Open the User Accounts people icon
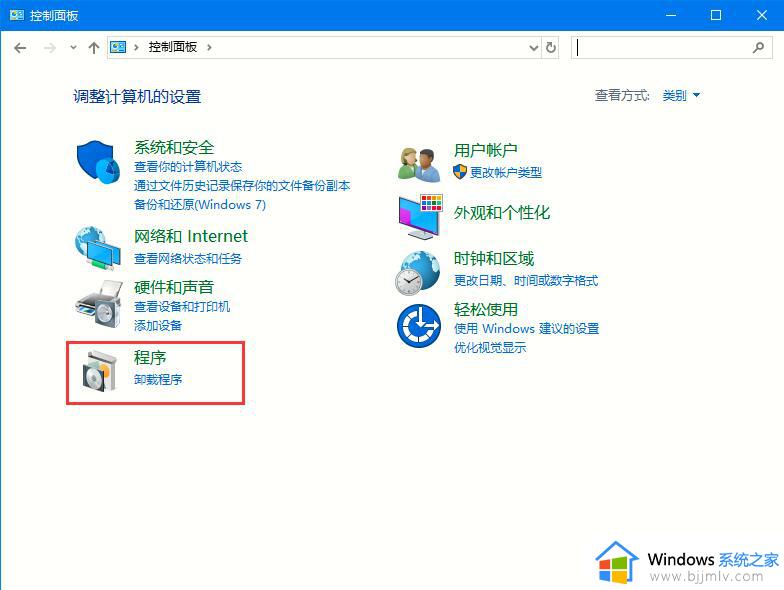The height and width of the screenshot is (590, 784). tap(419, 164)
